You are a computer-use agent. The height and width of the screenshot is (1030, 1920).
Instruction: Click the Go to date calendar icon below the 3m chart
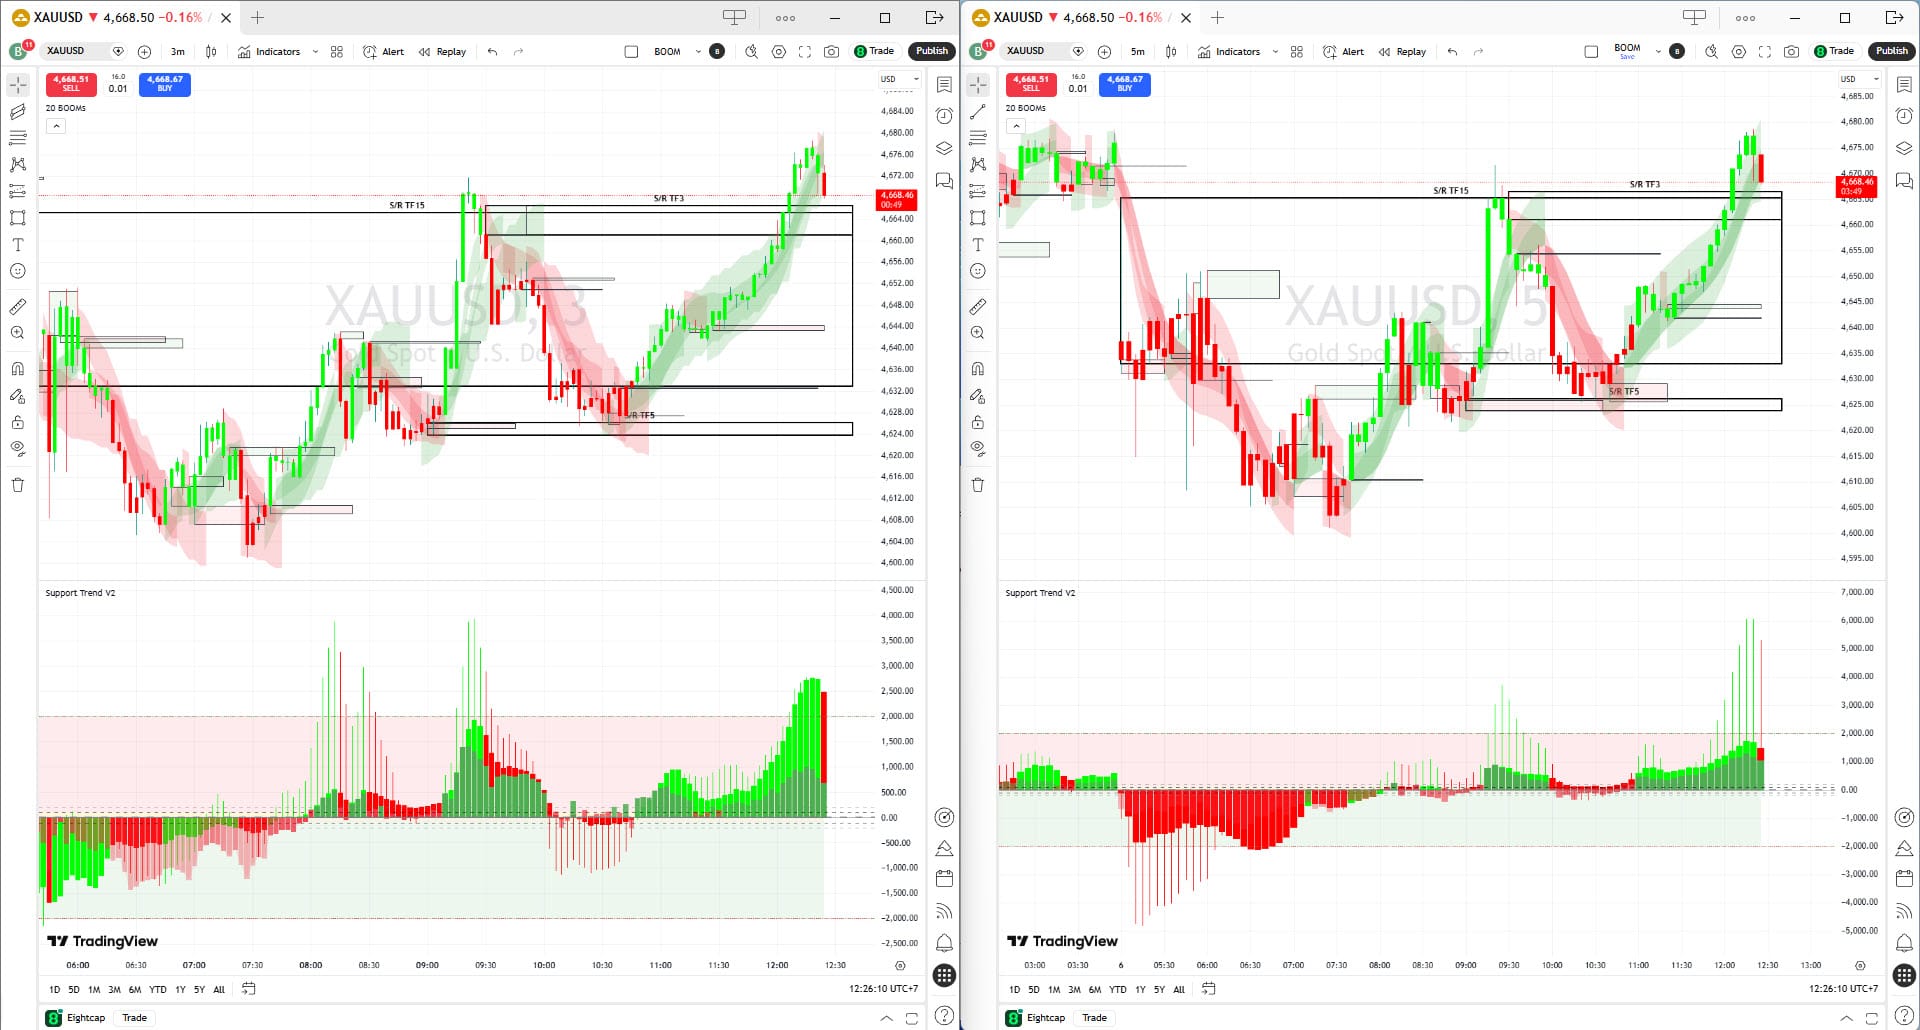point(249,989)
